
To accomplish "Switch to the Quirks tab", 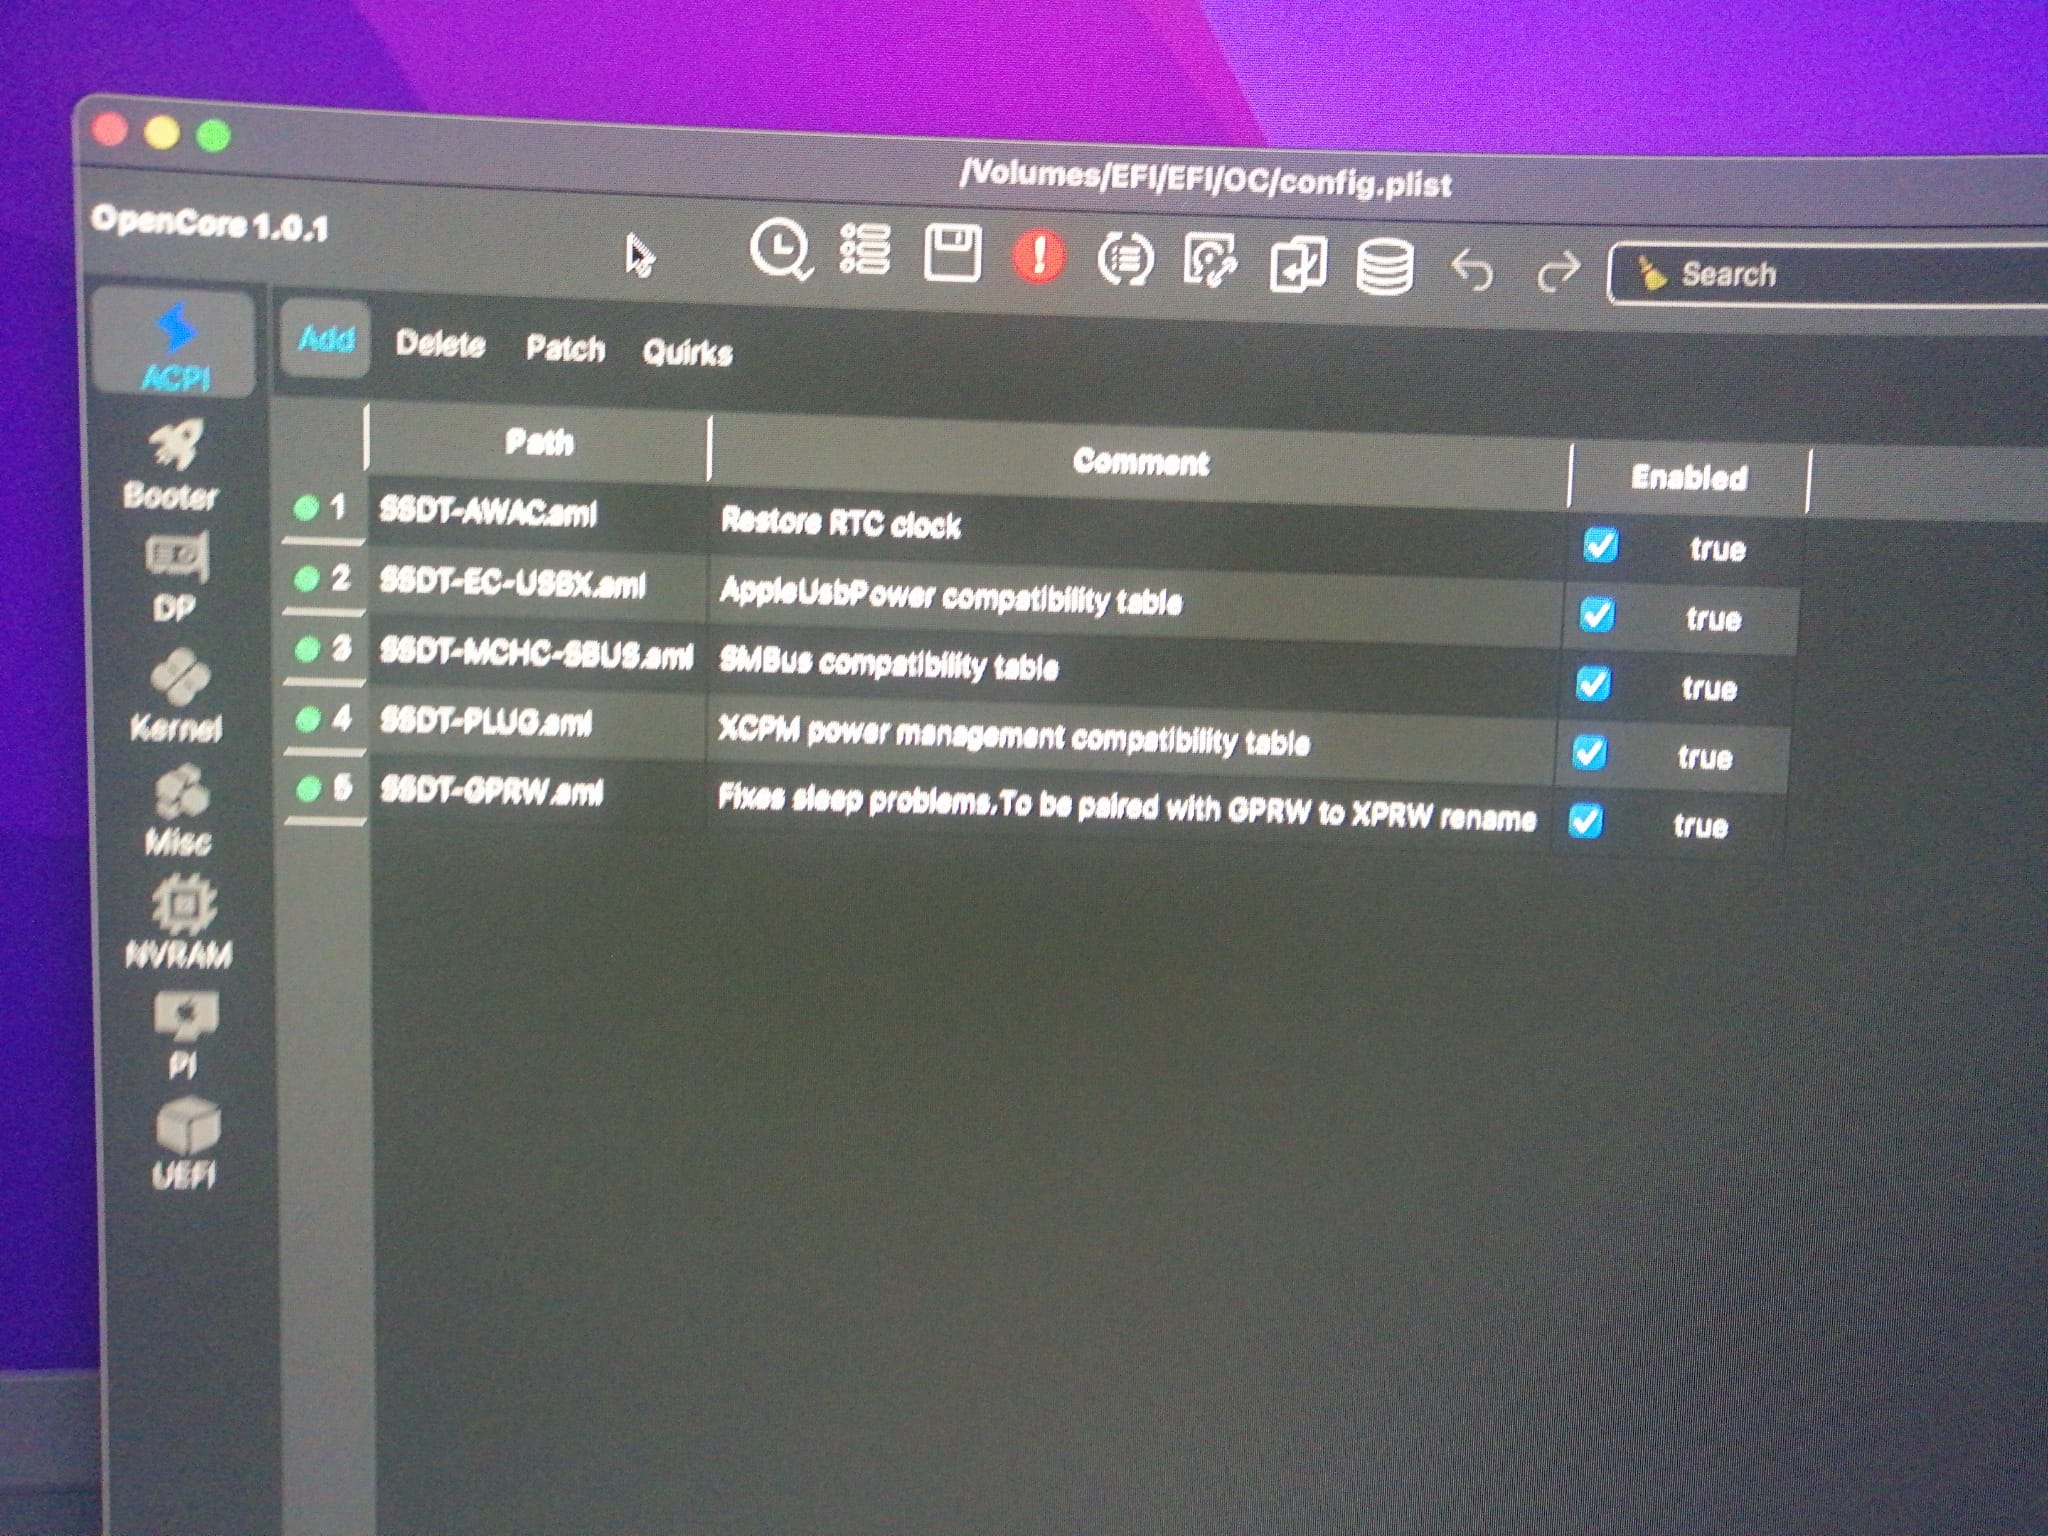I will pos(687,352).
